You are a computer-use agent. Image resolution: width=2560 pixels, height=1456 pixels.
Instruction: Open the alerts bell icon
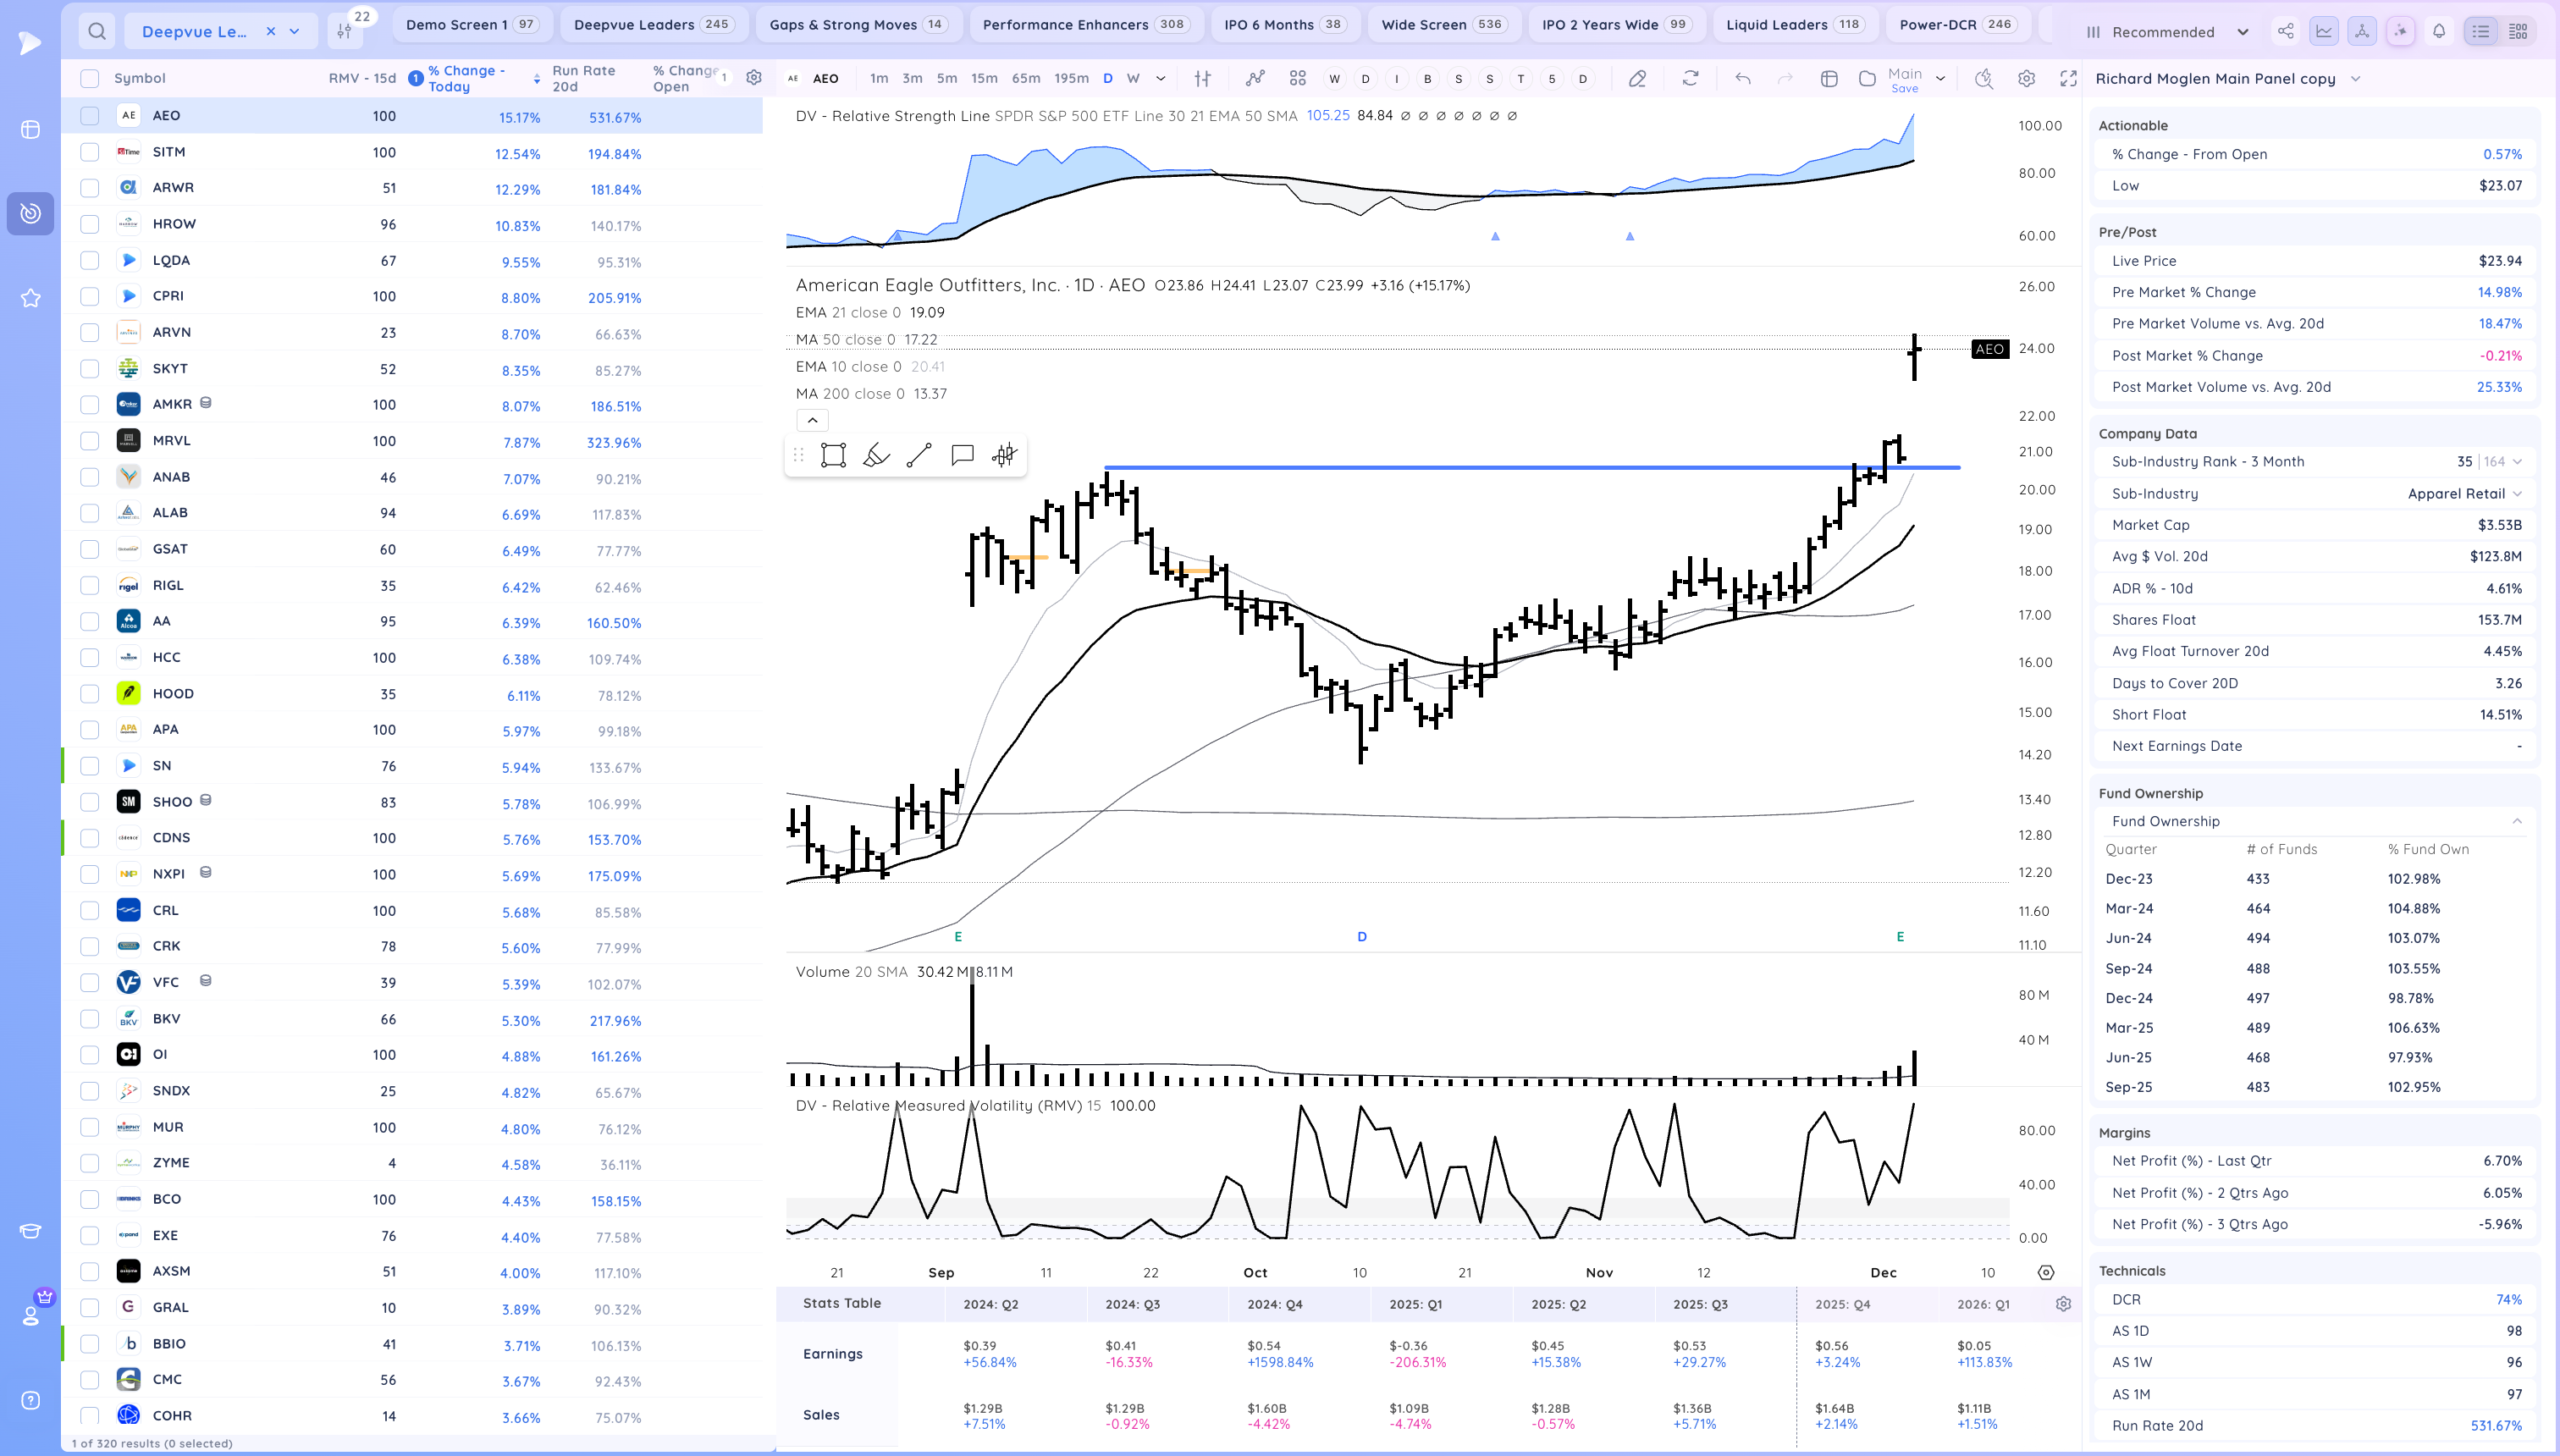click(x=2439, y=31)
